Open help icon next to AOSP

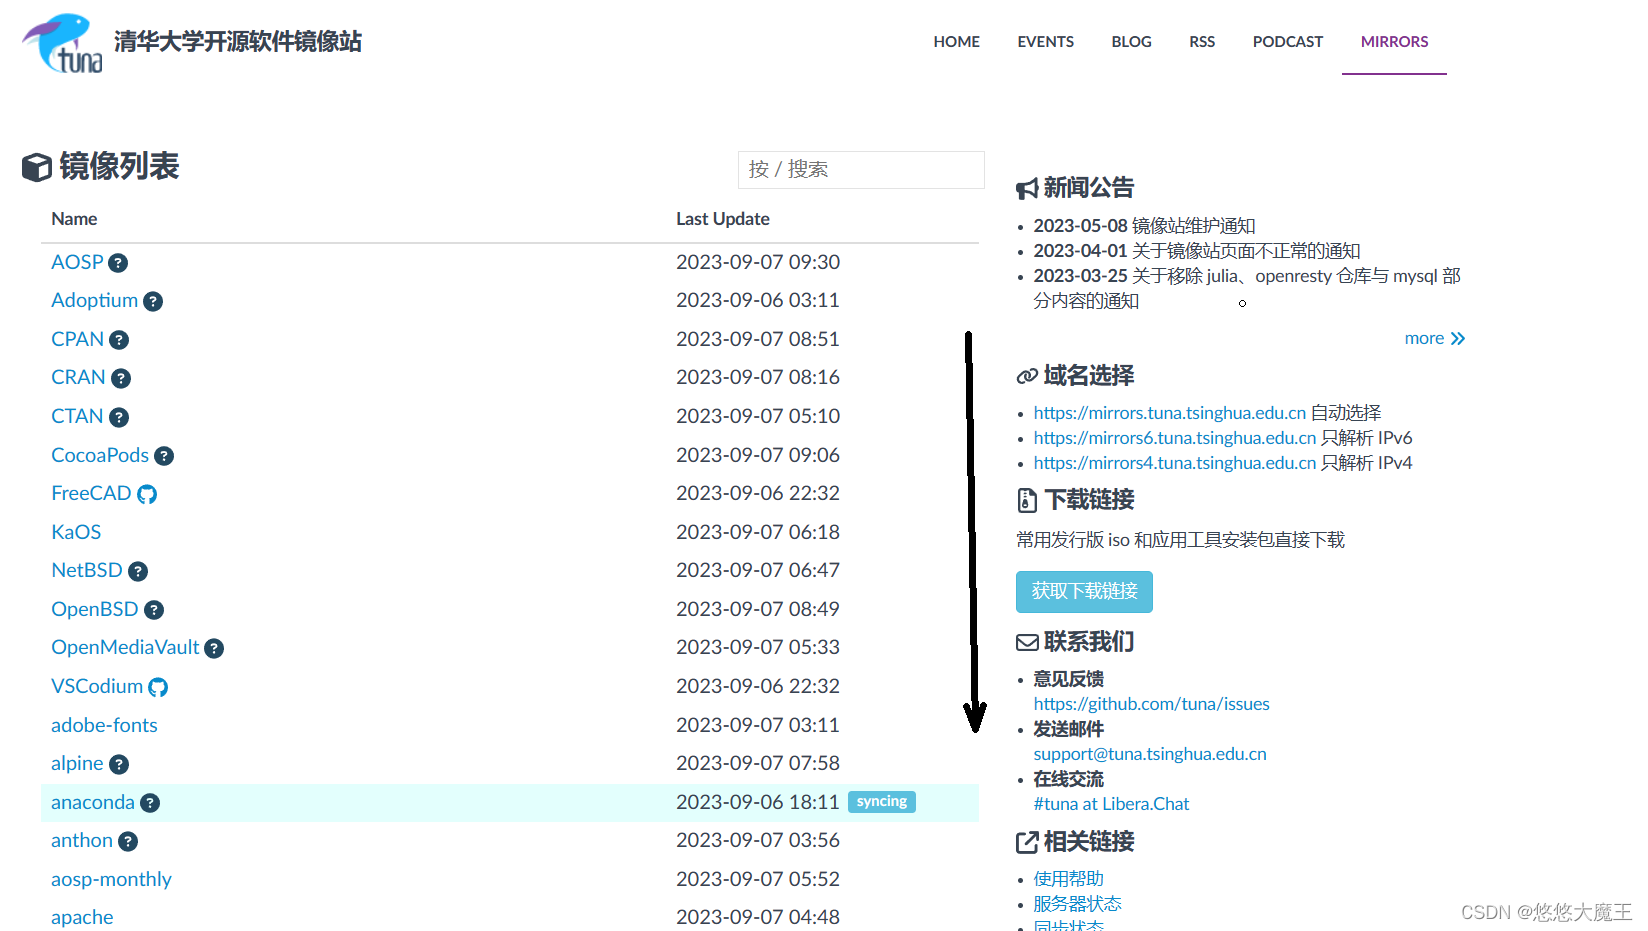[x=118, y=263]
